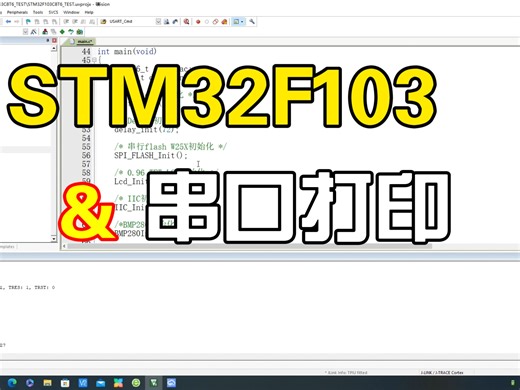Viewport: 520px width, 390px height.
Task: Open the Window Layout dropdown arrow
Action: pyautogui.click(x=243, y=22)
